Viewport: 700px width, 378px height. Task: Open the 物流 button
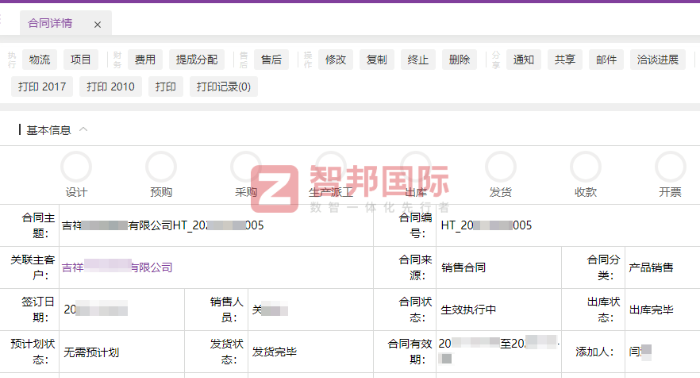(x=39, y=60)
